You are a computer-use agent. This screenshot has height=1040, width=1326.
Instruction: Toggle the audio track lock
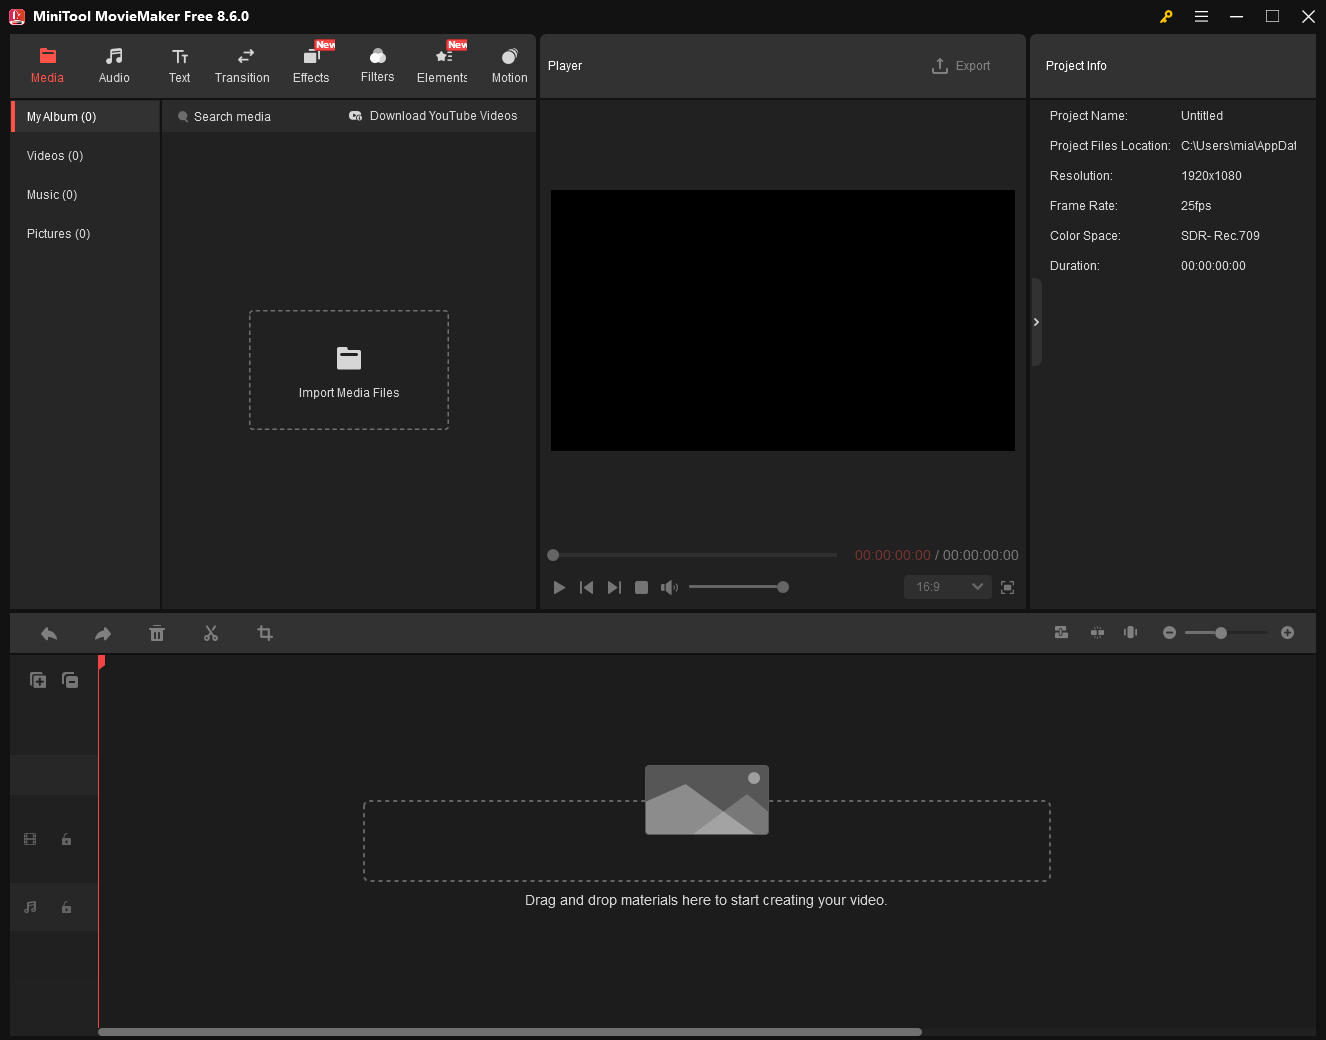(66, 908)
